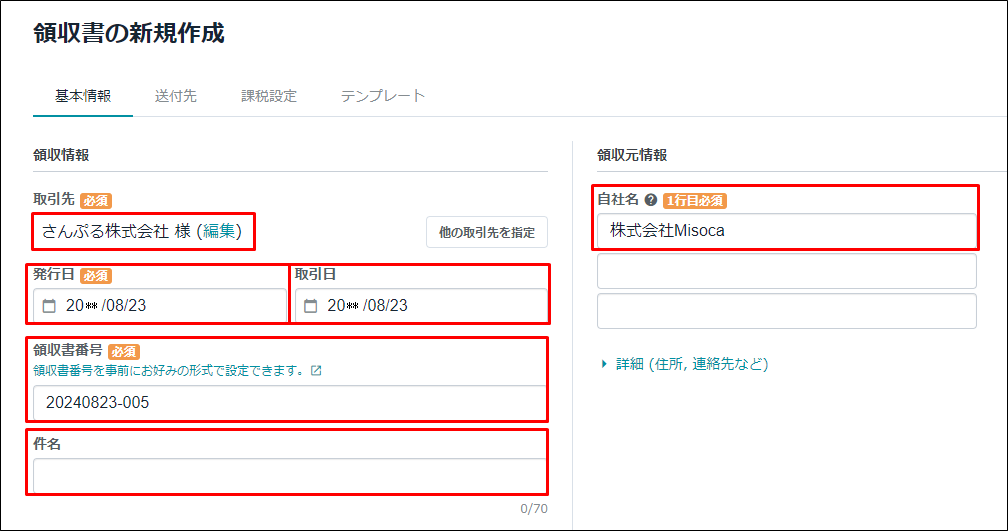
Task: Switch to the 基本情報 tab
Action: [x=83, y=96]
